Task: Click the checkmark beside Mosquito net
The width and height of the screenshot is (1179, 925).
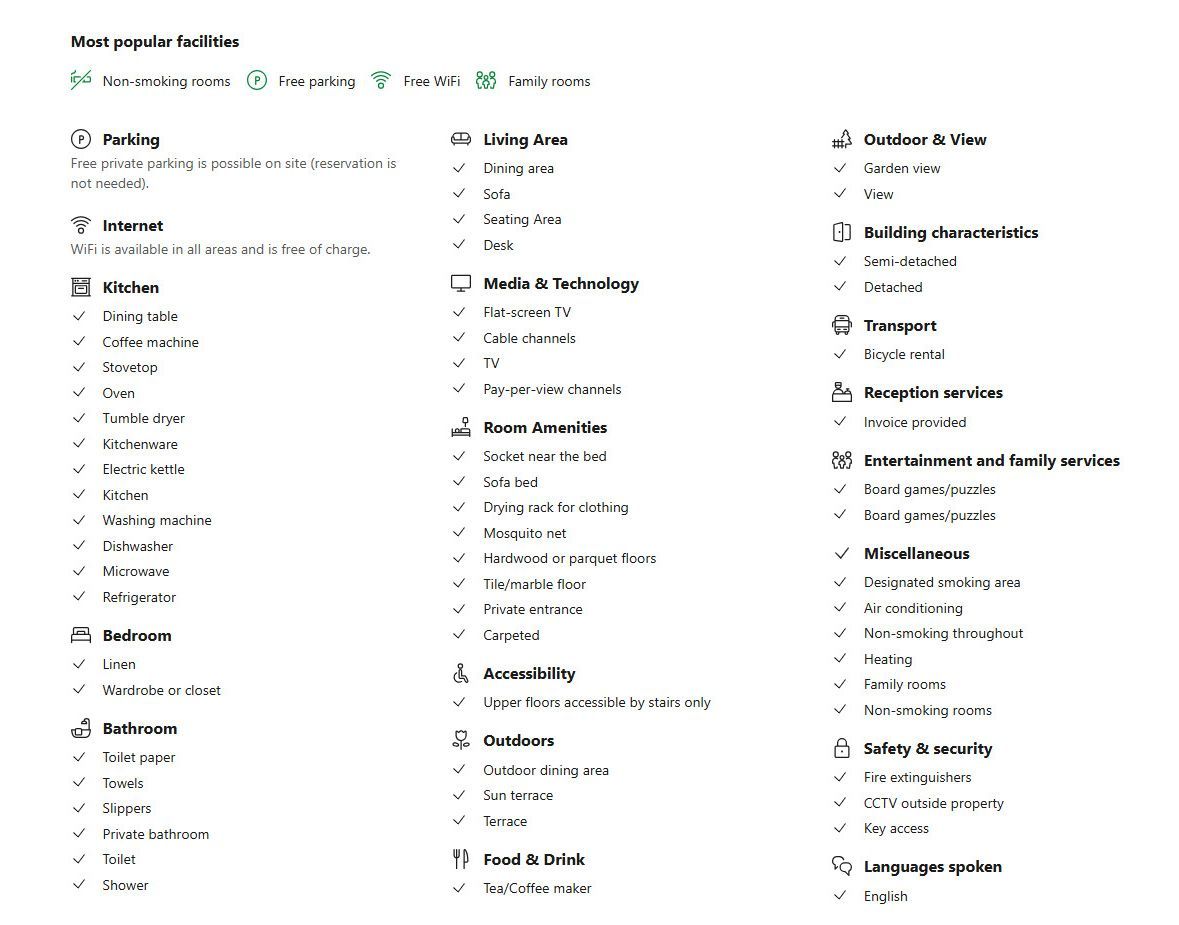Action: (x=459, y=532)
